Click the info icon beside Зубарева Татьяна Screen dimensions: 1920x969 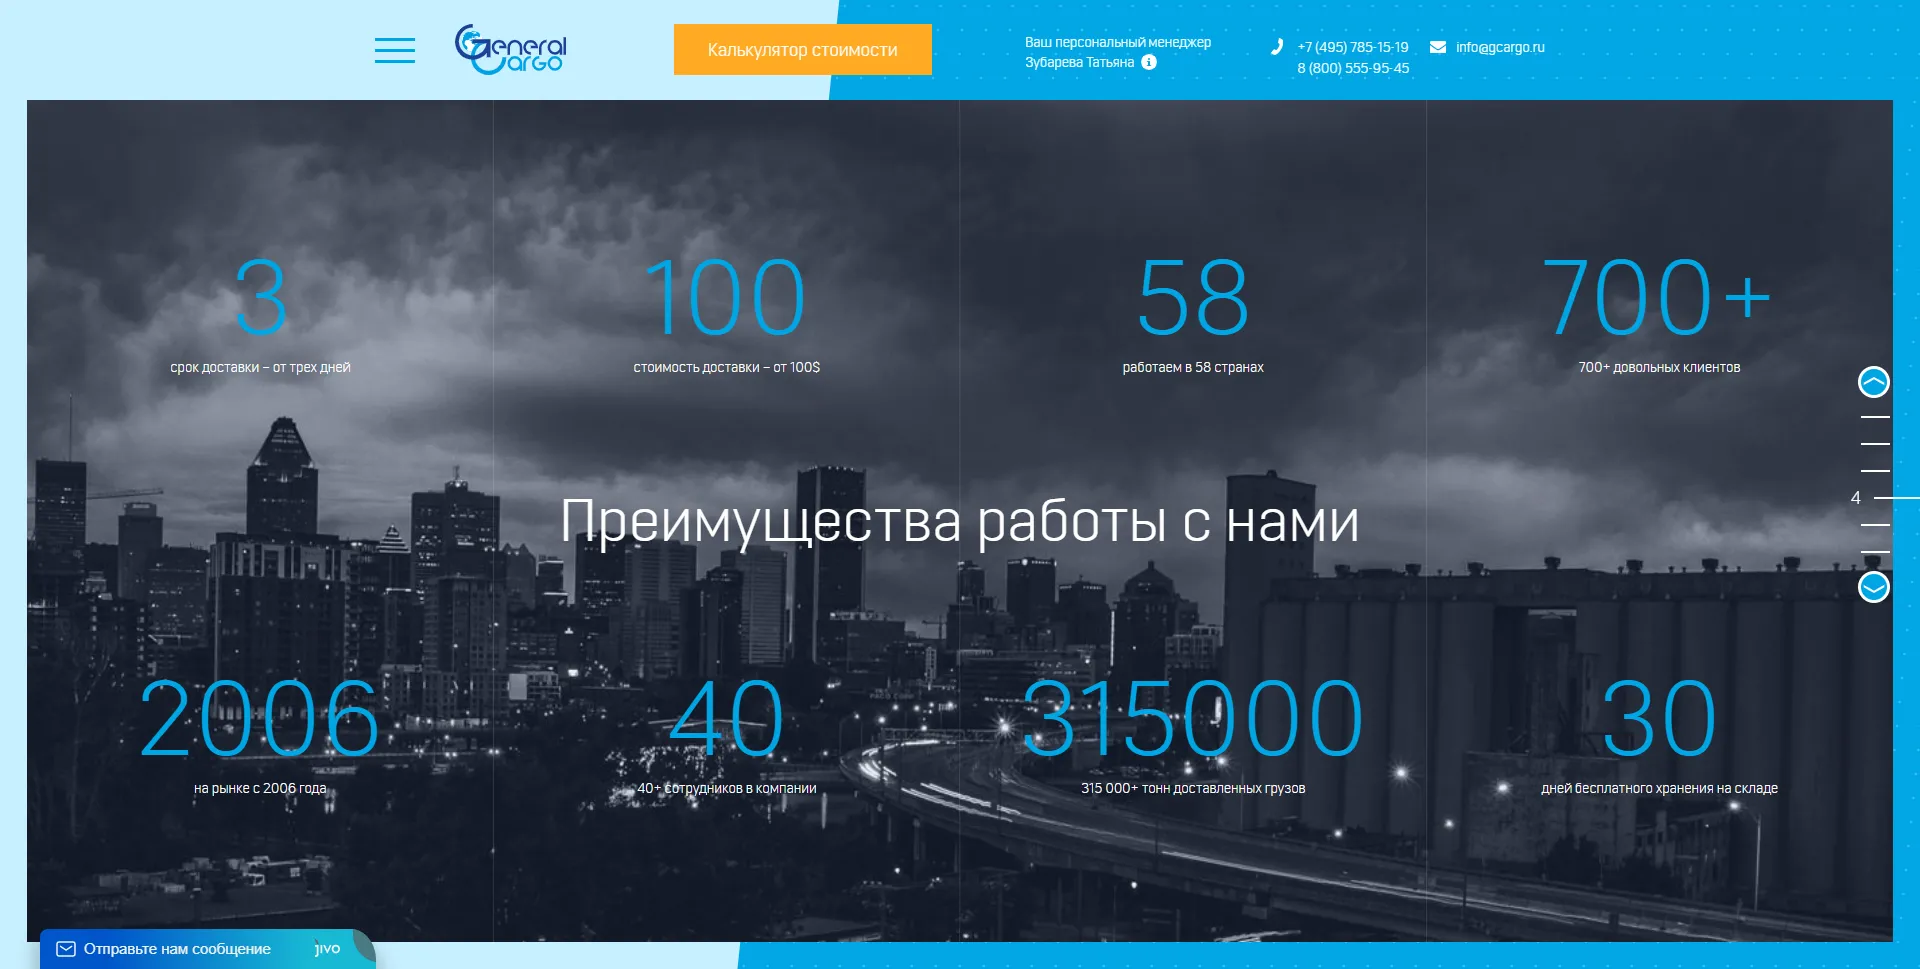coord(1149,62)
